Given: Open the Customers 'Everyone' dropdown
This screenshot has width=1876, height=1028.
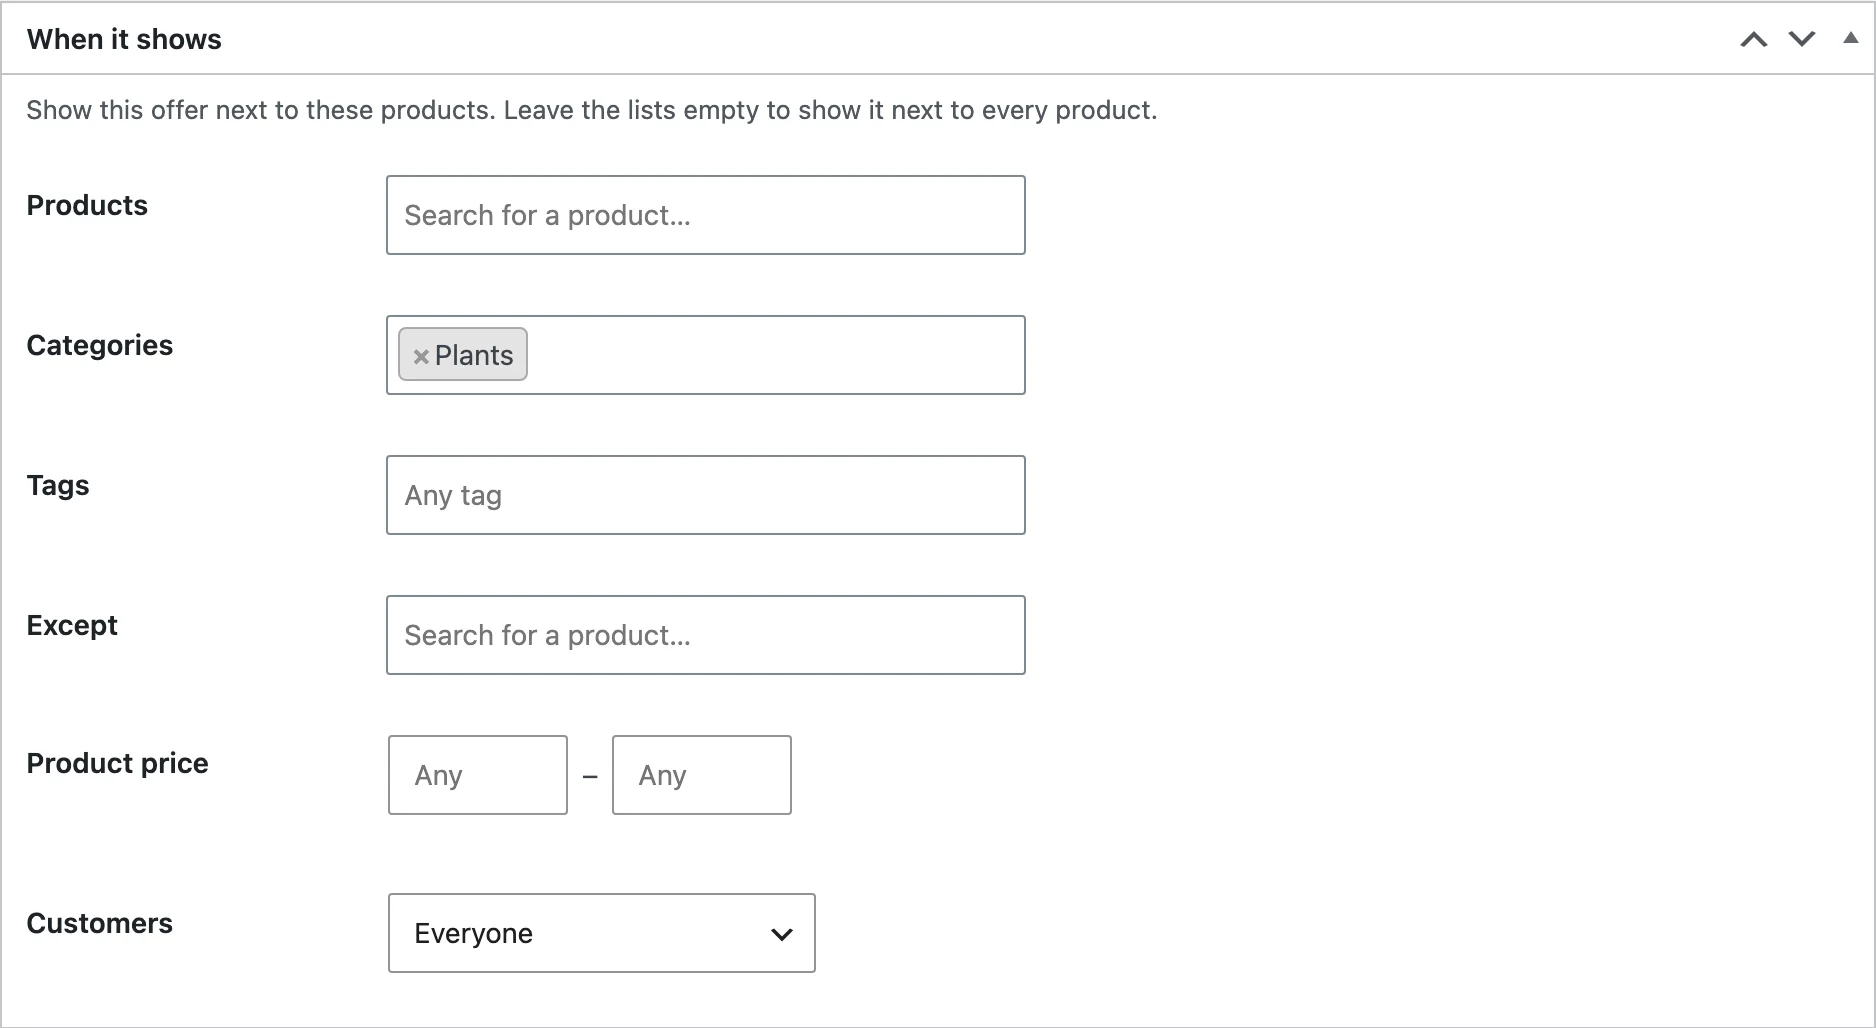Looking at the screenshot, I should (x=602, y=933).
